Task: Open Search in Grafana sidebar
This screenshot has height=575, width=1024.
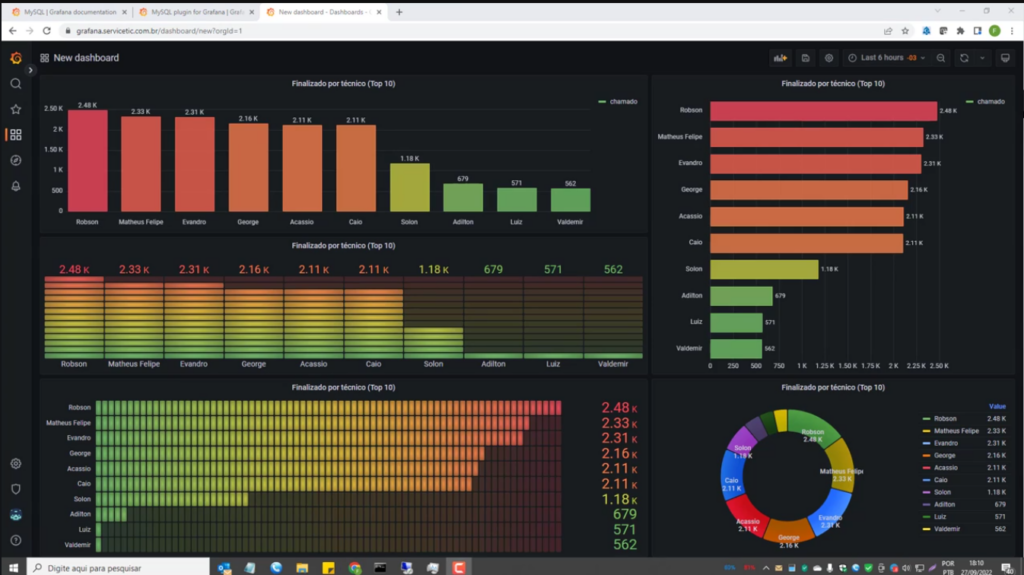Action: pyautogui.click(x=15, y=84)
